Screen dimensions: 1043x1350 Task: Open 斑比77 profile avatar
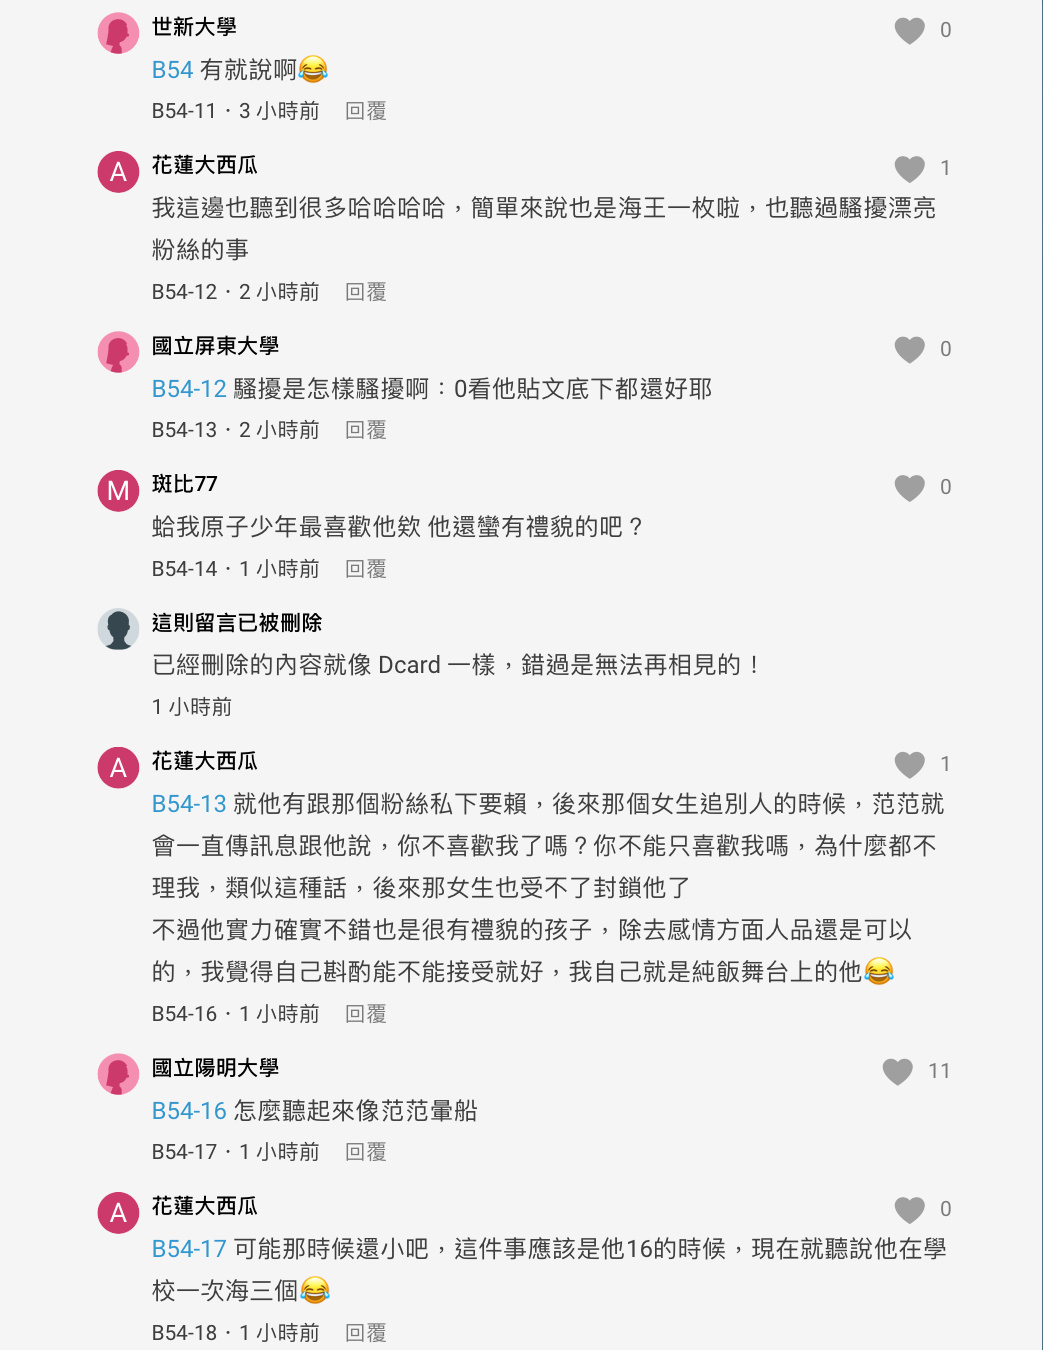(x=118, y=490)
